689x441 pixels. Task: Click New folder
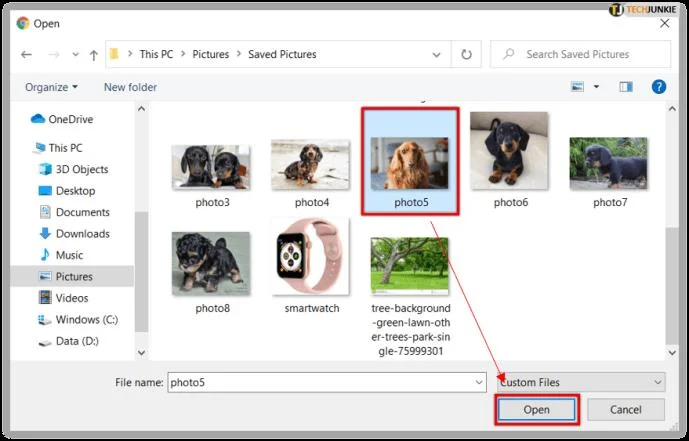click(130, 87)
